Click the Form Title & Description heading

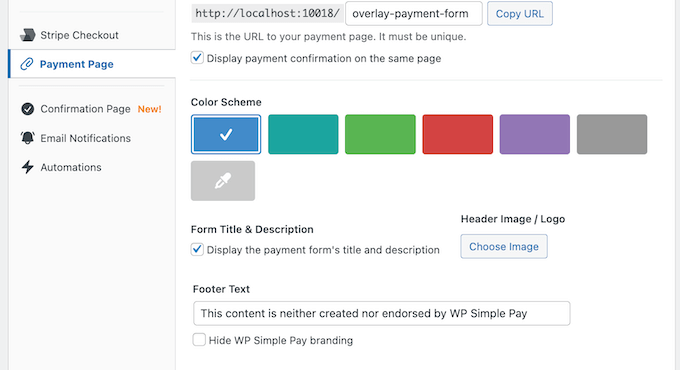pos(252,229)
